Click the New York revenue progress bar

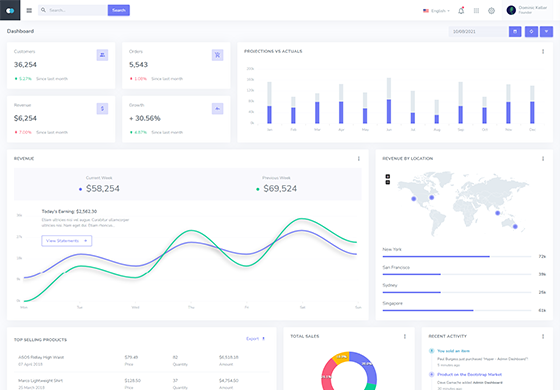(457, 256)
